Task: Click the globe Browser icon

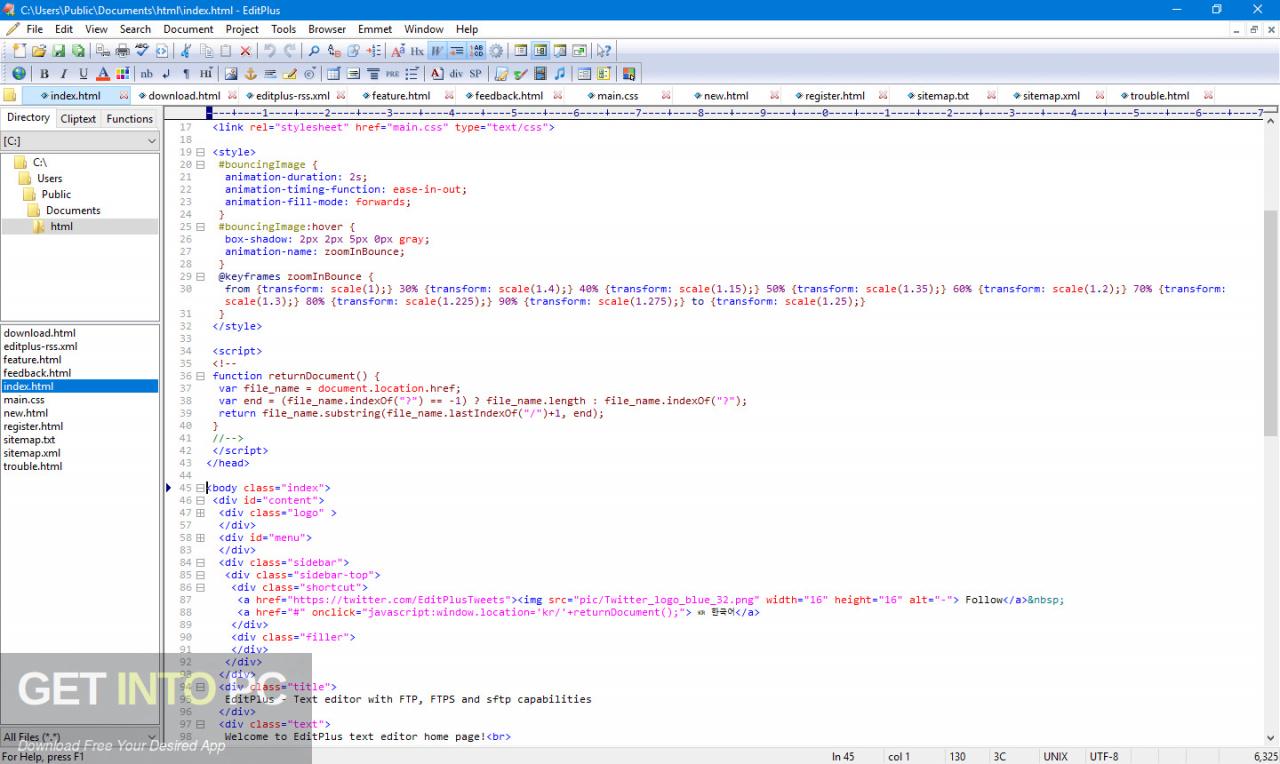Action: (18, 73)
